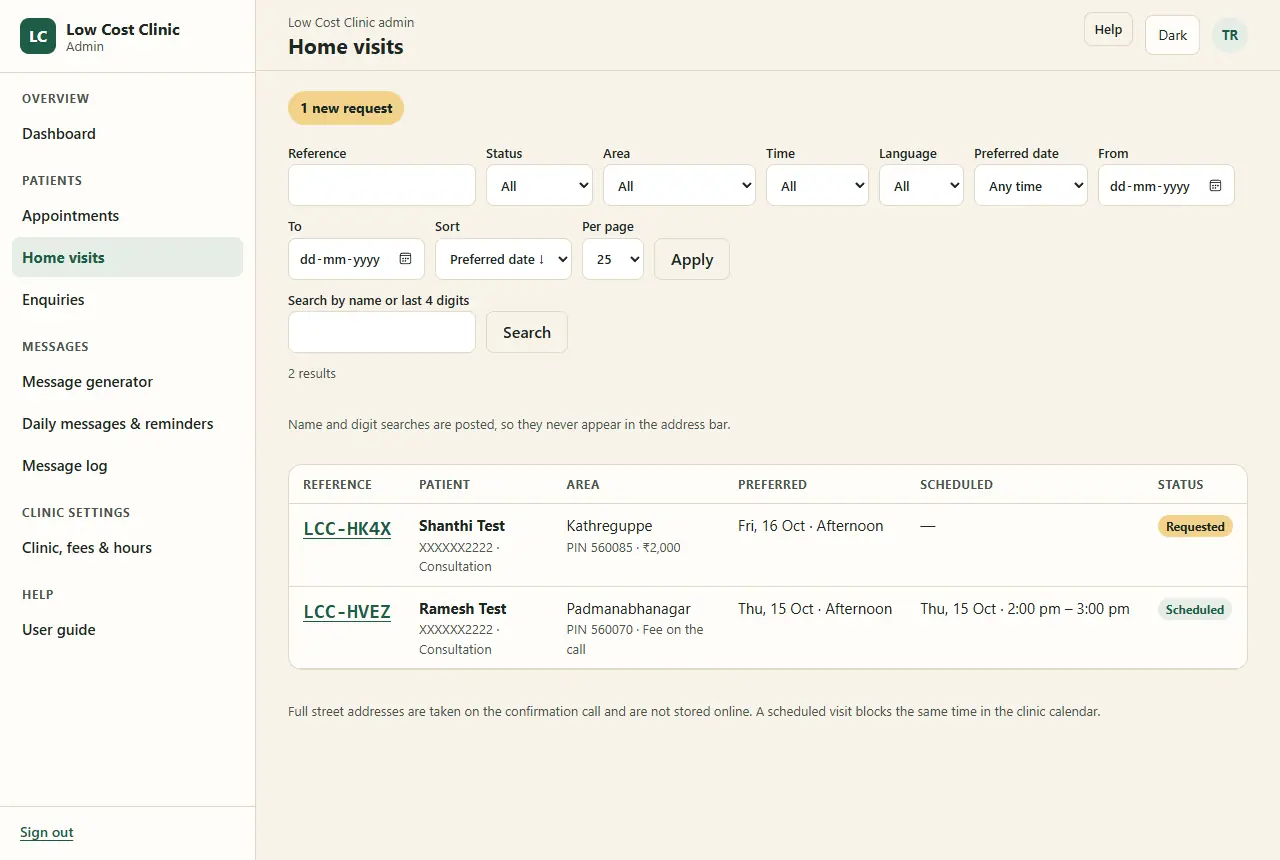Open the TR user avatar
This screenshot has width=1280, height=860.
coord(1230,35)
